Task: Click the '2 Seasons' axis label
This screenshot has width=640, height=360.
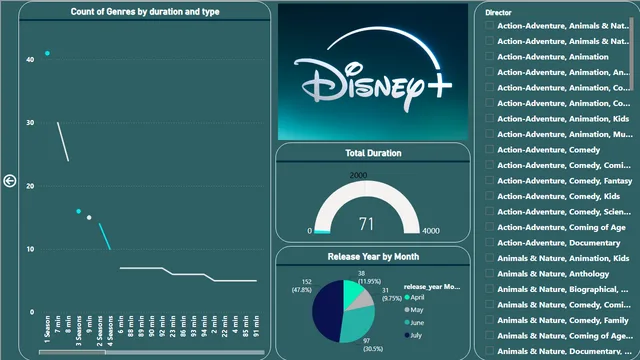Action: [100, 331]
